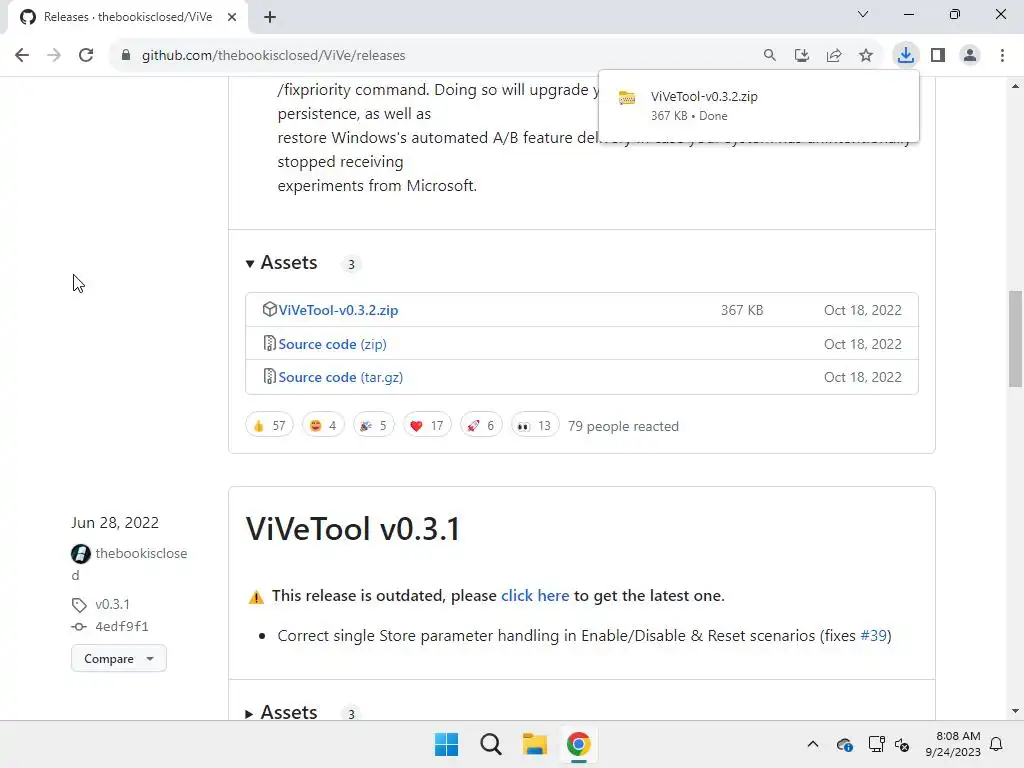Share this page via the share icon
The height and width of the screenshot is (768, 1024).
[834, 56]
